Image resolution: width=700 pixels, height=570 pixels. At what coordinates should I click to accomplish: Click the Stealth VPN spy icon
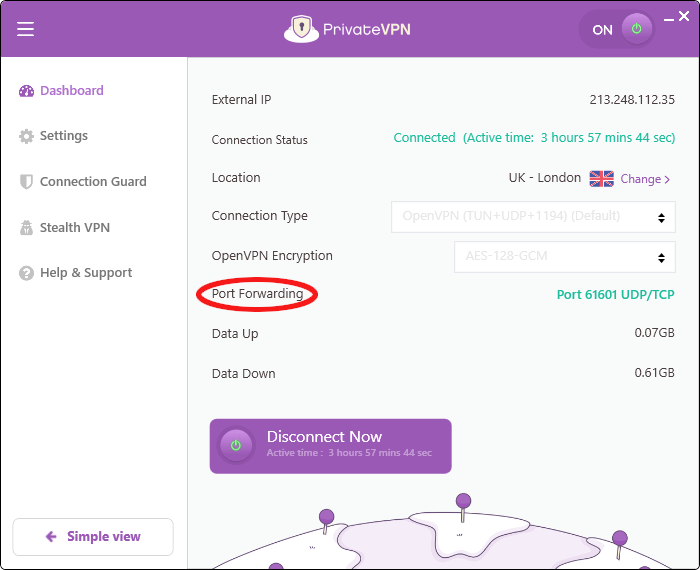(26, 228)
